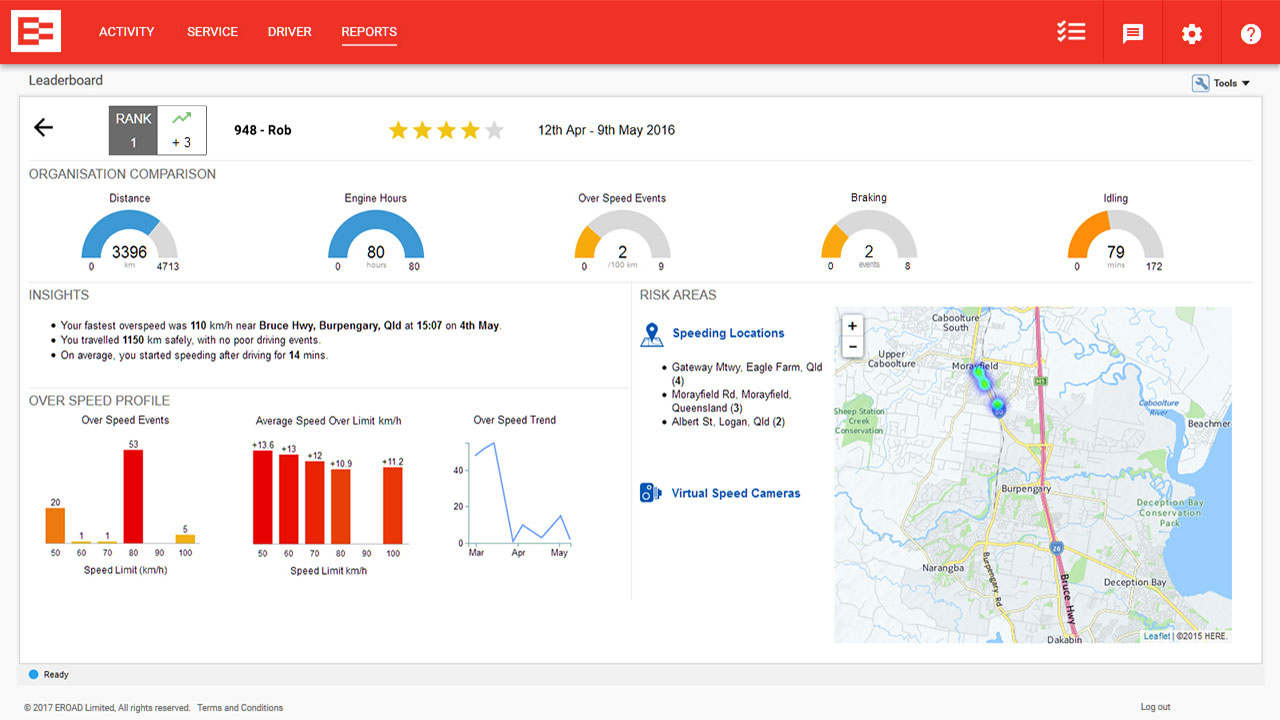Open the Service menu
Image resolution: width=1280 pixels, height=720 pixels.
(x=212, y=32)
